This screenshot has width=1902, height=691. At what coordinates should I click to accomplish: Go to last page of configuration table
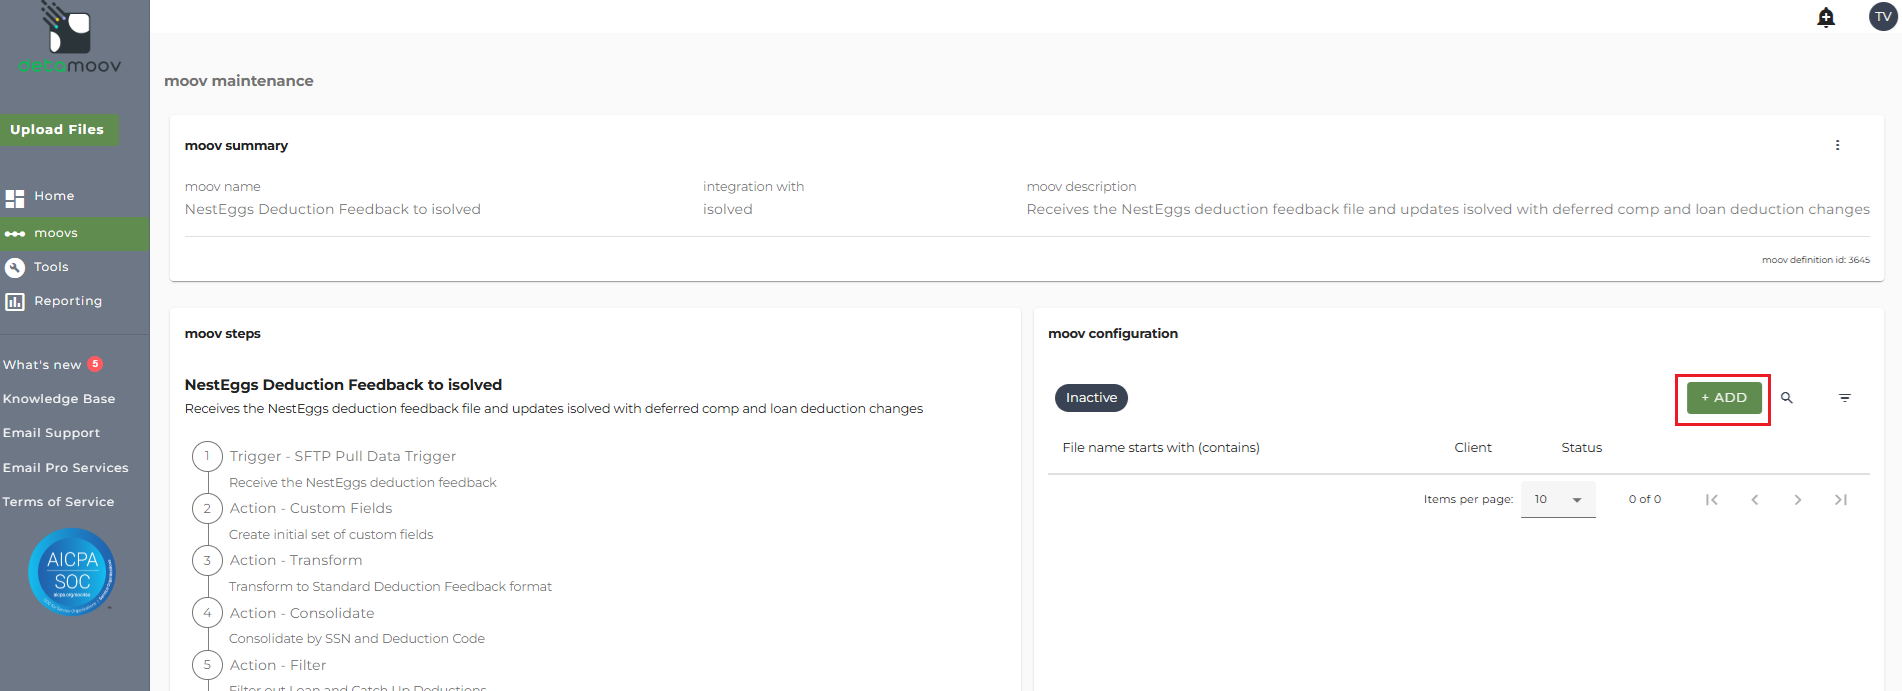click(1841, 499)
